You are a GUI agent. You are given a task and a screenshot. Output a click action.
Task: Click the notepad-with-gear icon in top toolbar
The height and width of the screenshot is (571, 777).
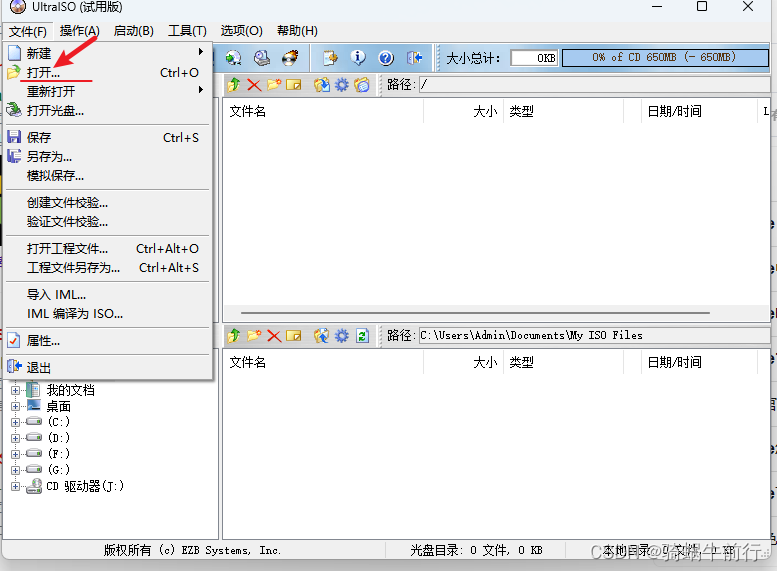point(330,58)
